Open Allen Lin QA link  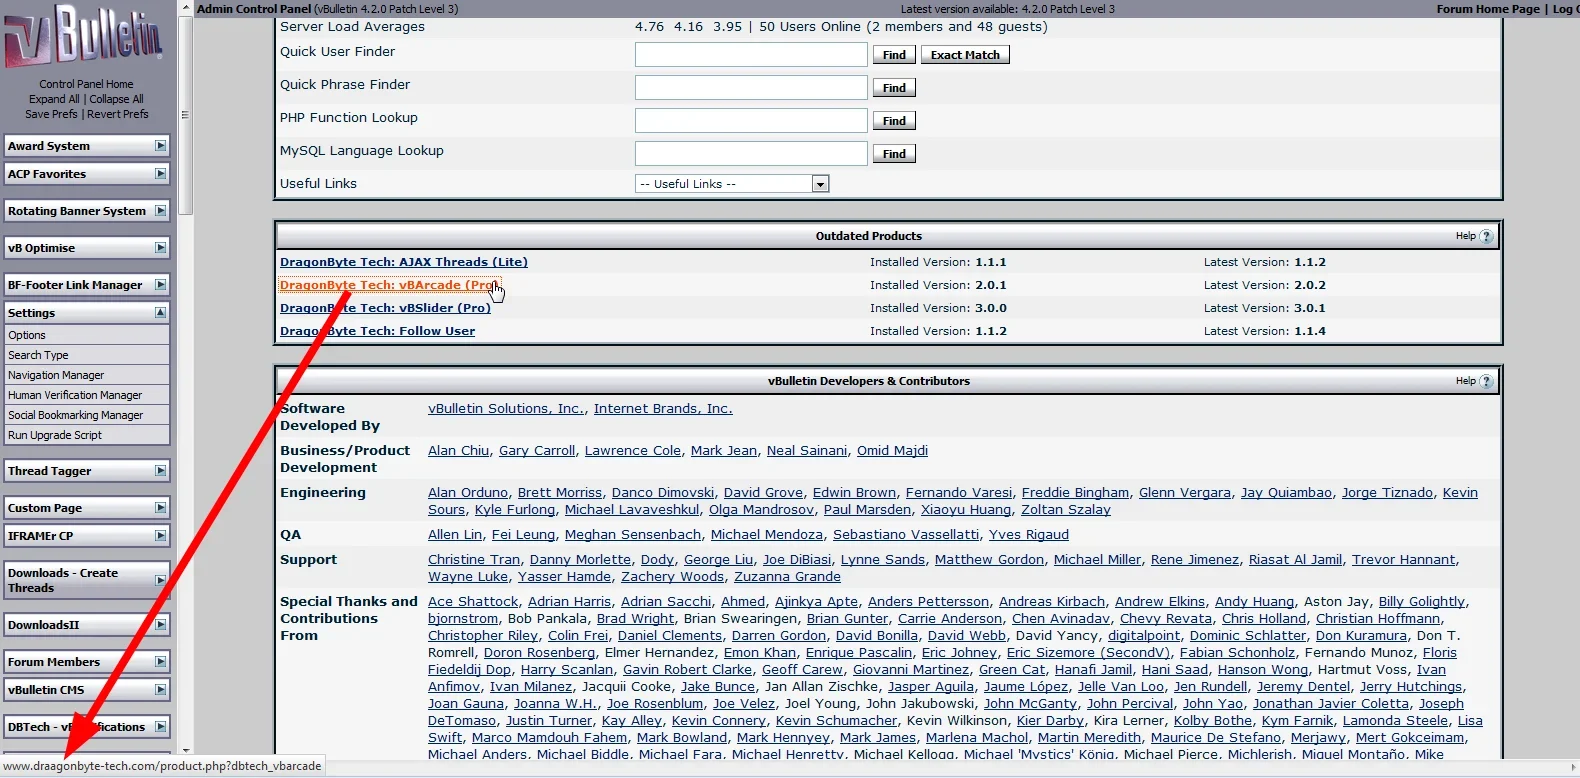[455, 535]
